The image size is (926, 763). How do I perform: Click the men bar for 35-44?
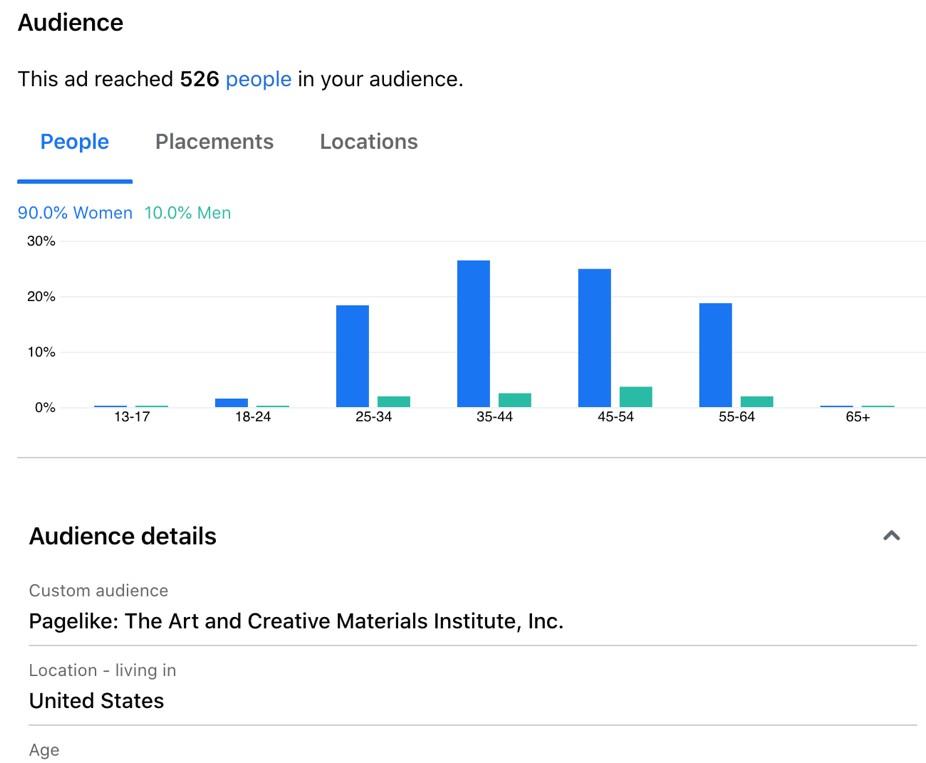(x=514, y=400)
